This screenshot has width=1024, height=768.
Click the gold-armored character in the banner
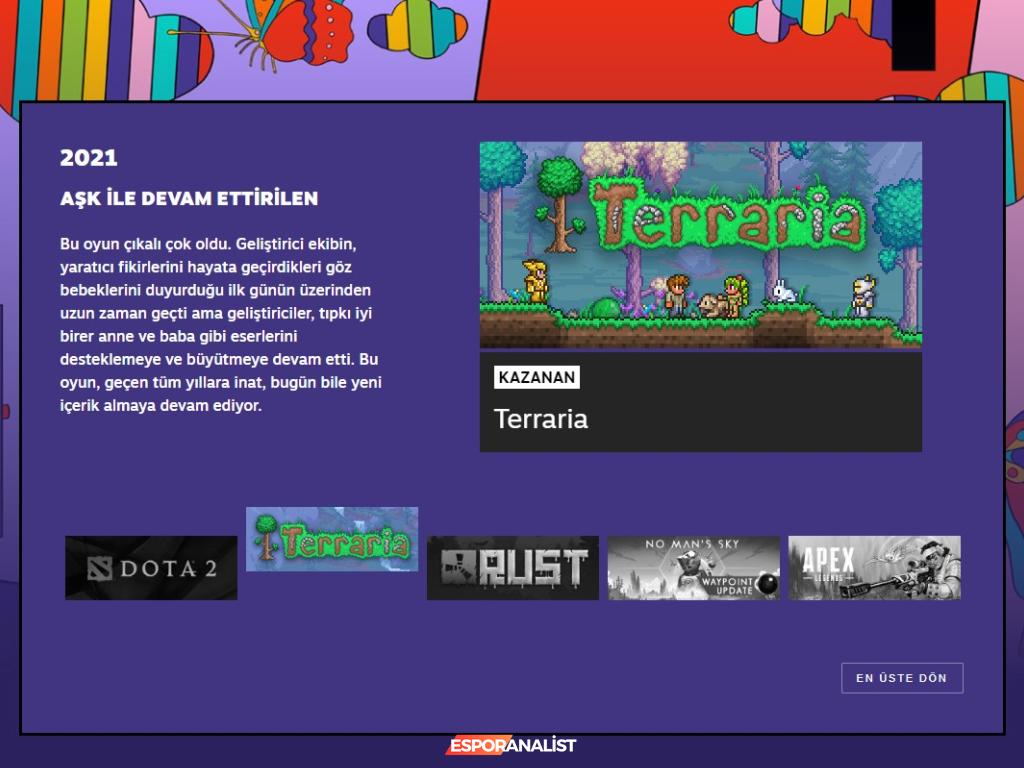(x=537, y=281)
